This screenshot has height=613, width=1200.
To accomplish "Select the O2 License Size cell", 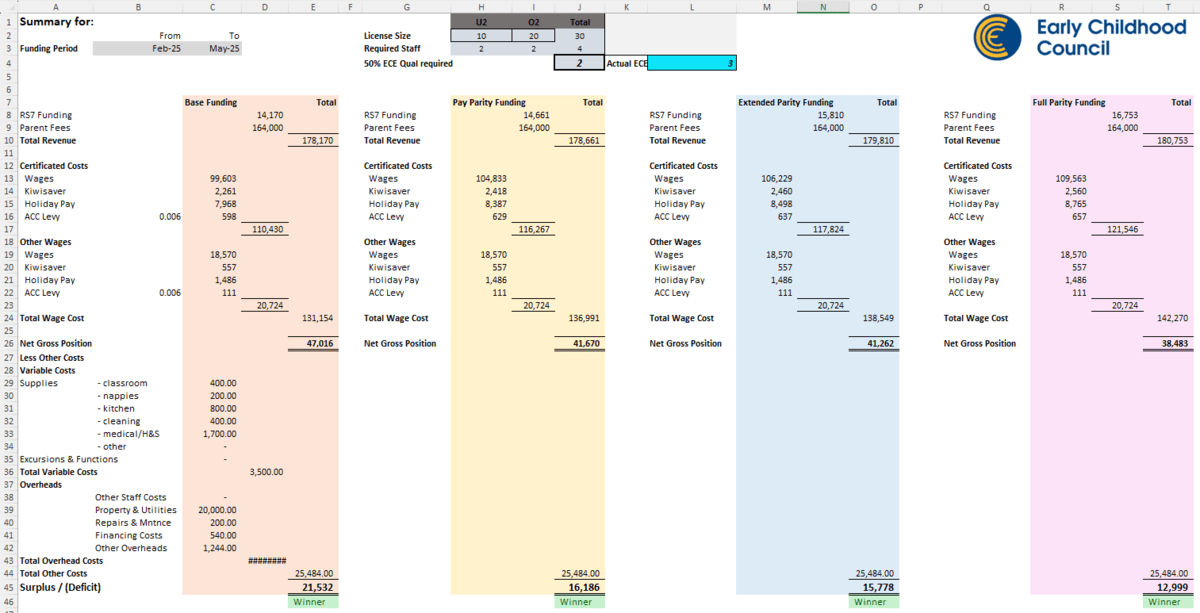I will (532, 35).
